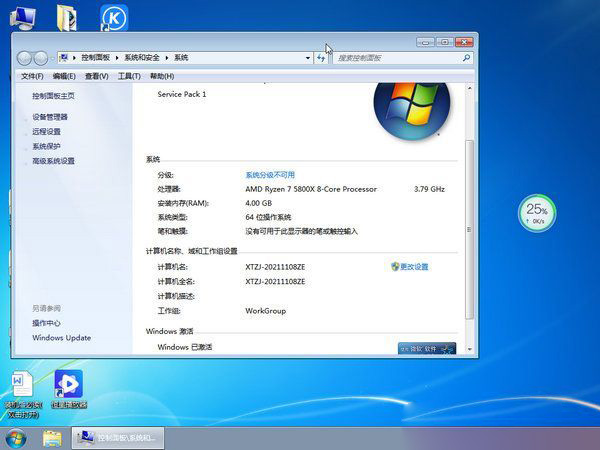Click the scrollbar up arrow
Image resolution: width=600 pixels, height=450 pixels.
click(470, 88)
